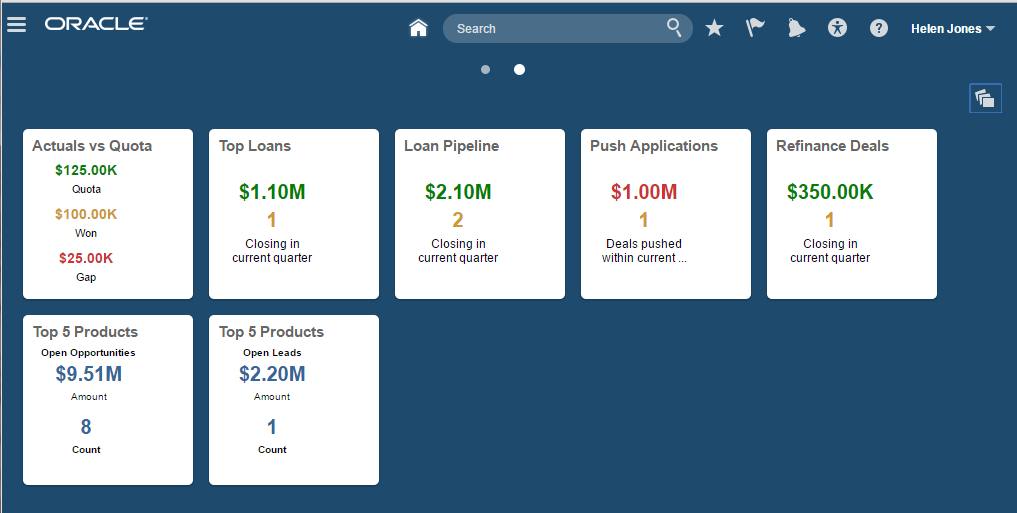The image size is (1017, 513).
Task: Click inside the Search field
Action: [555, 28]
